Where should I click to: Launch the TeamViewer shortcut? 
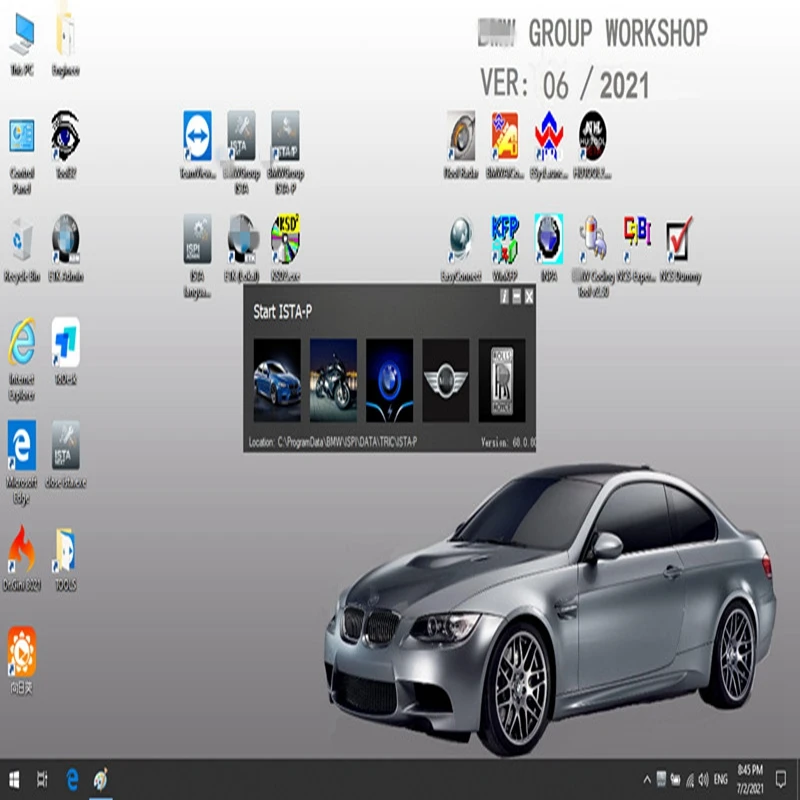[197, 145]
